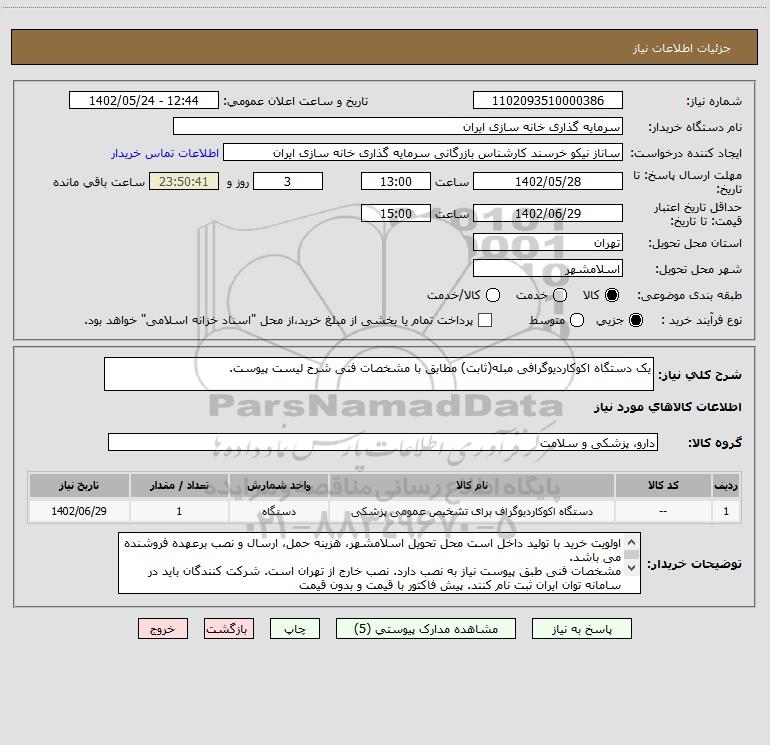Click the validity time field 15:00
This screenshot has width=770, height=745.
[396, 213]
